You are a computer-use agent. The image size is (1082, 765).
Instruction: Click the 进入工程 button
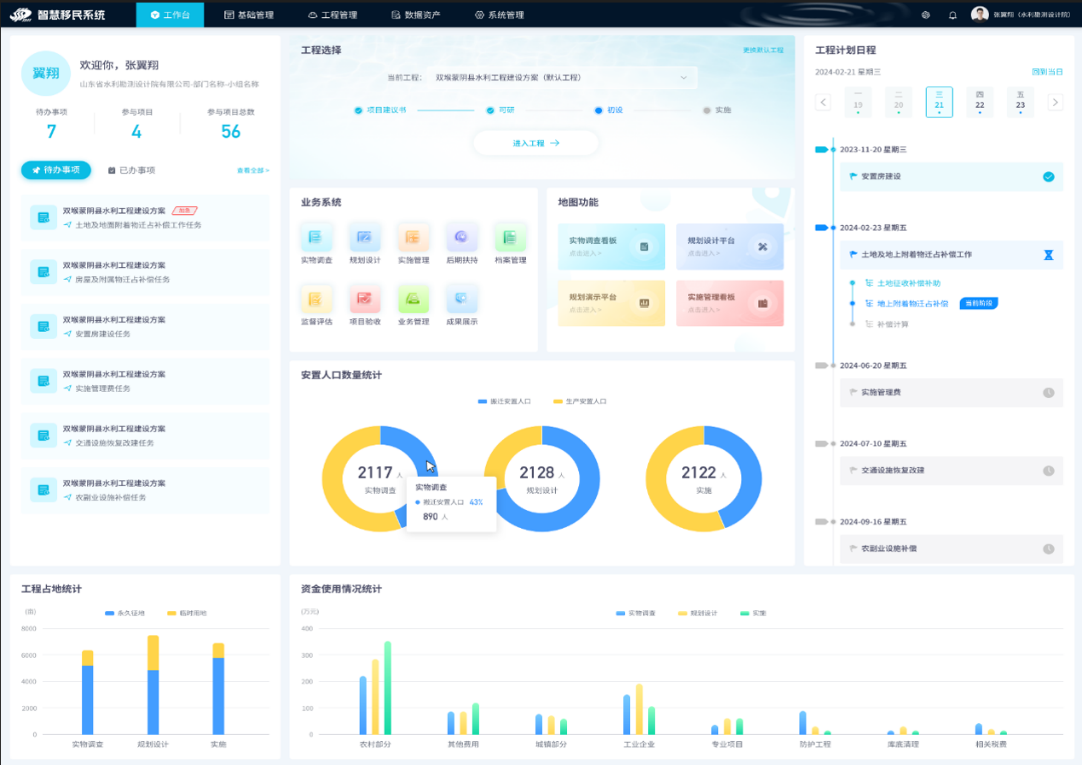pyautogui.click(x=536, y=143)
